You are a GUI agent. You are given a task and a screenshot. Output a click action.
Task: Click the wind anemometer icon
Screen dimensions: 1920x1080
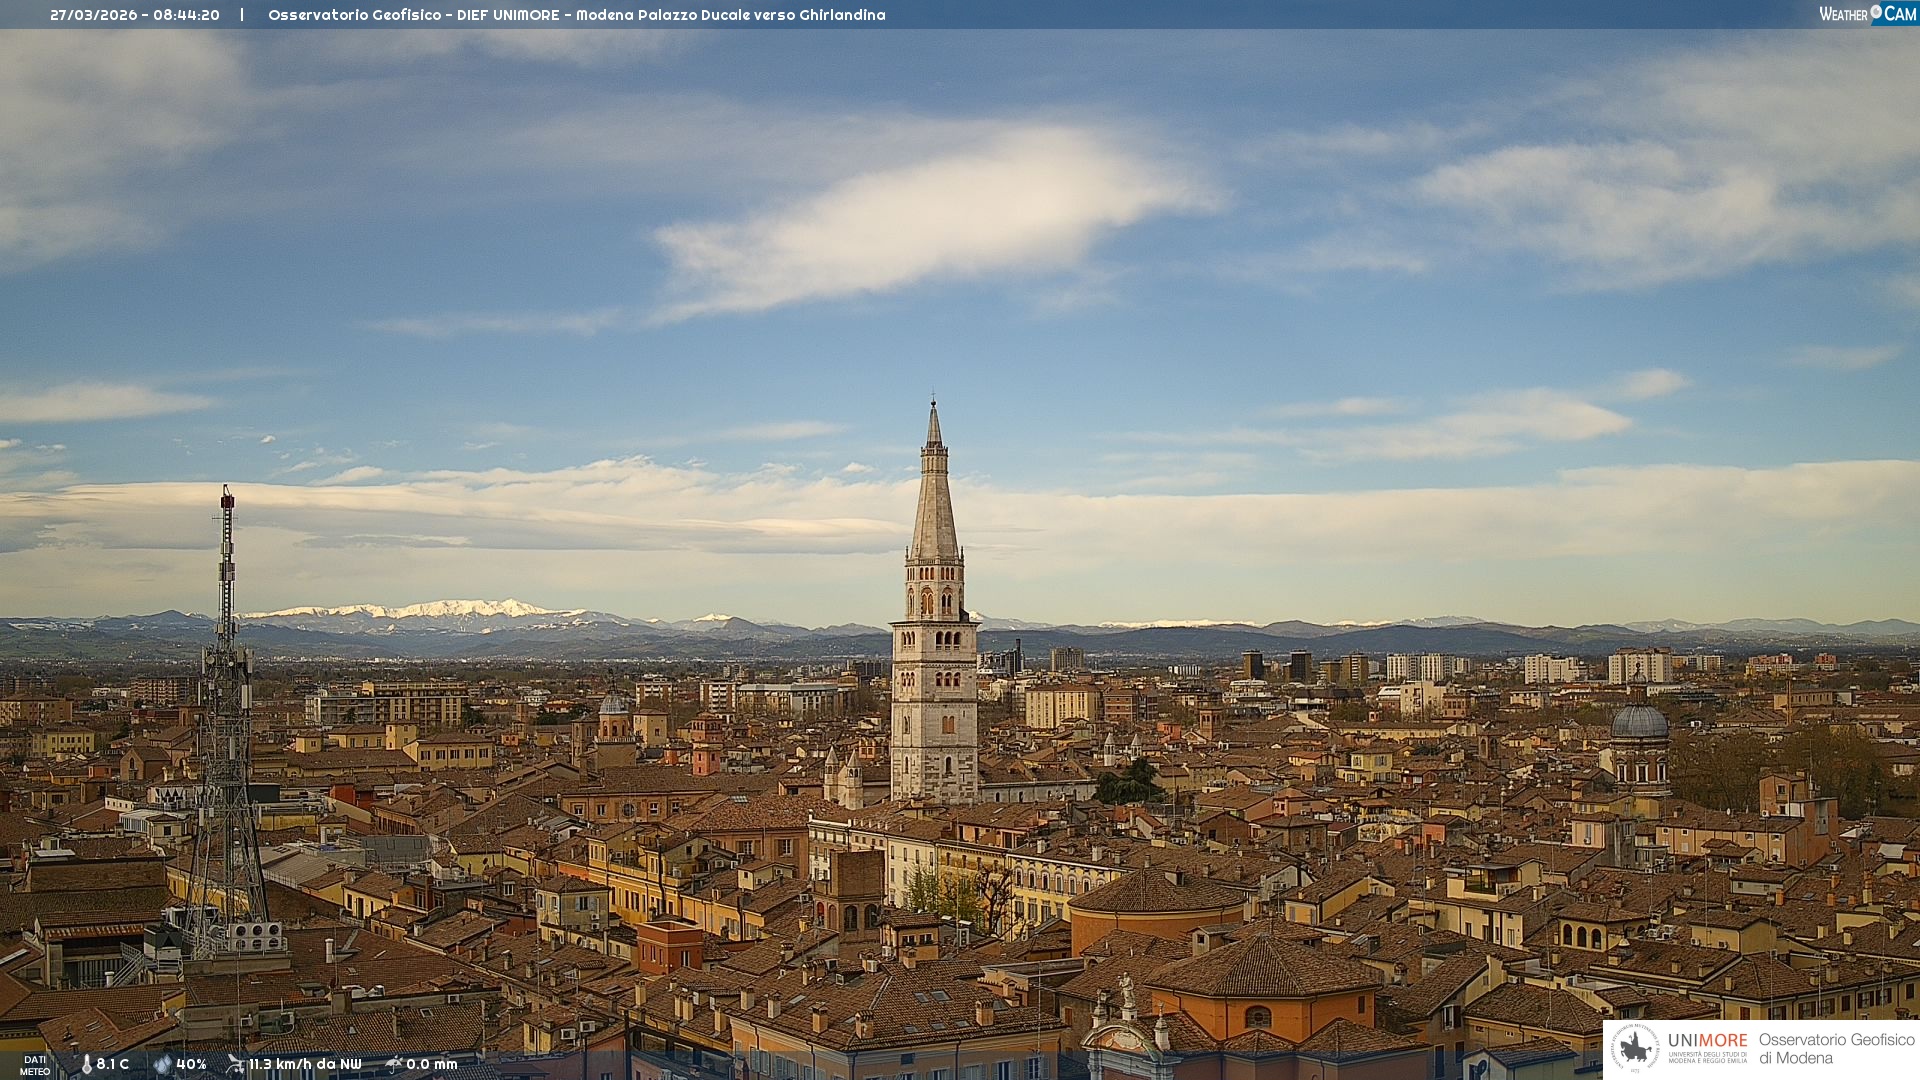click(x=235, y=1064)
